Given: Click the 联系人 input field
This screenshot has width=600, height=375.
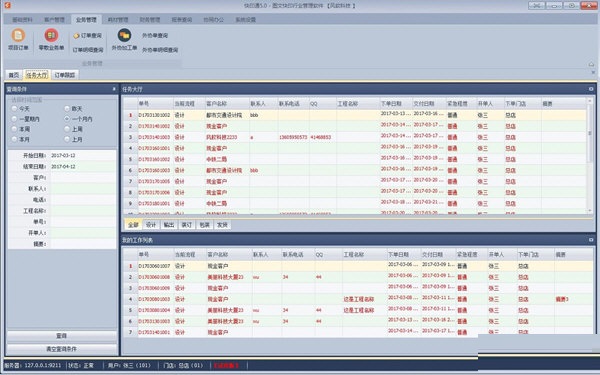Looking at the screenshot, I should click(83, 189).
